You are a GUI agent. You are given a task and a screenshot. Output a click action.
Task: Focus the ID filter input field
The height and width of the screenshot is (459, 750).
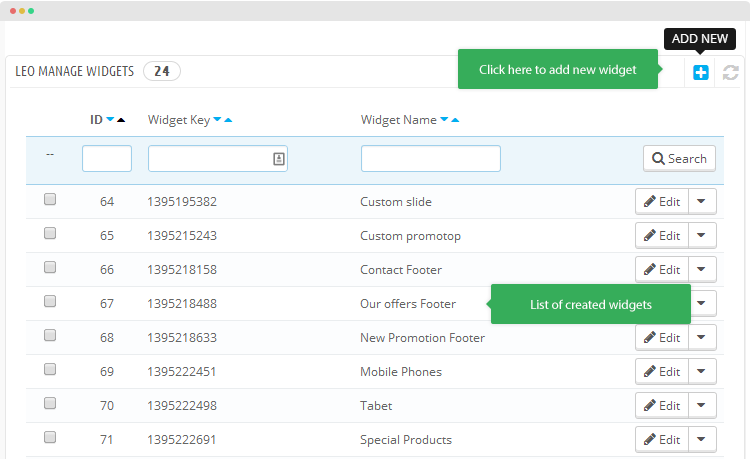[x=107, y=158]
